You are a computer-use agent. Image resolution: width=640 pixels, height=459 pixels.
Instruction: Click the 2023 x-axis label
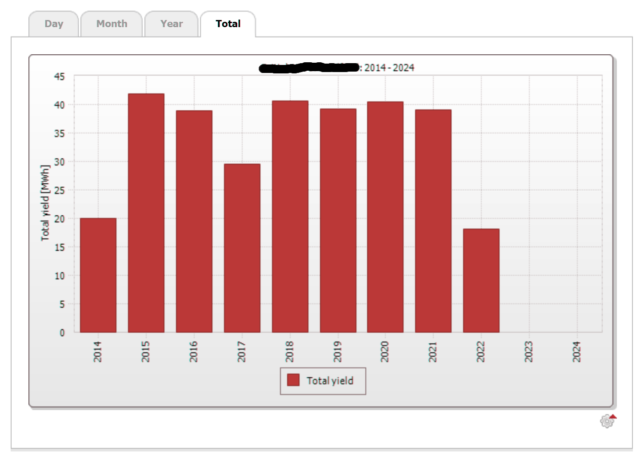[x=529, y=351]
